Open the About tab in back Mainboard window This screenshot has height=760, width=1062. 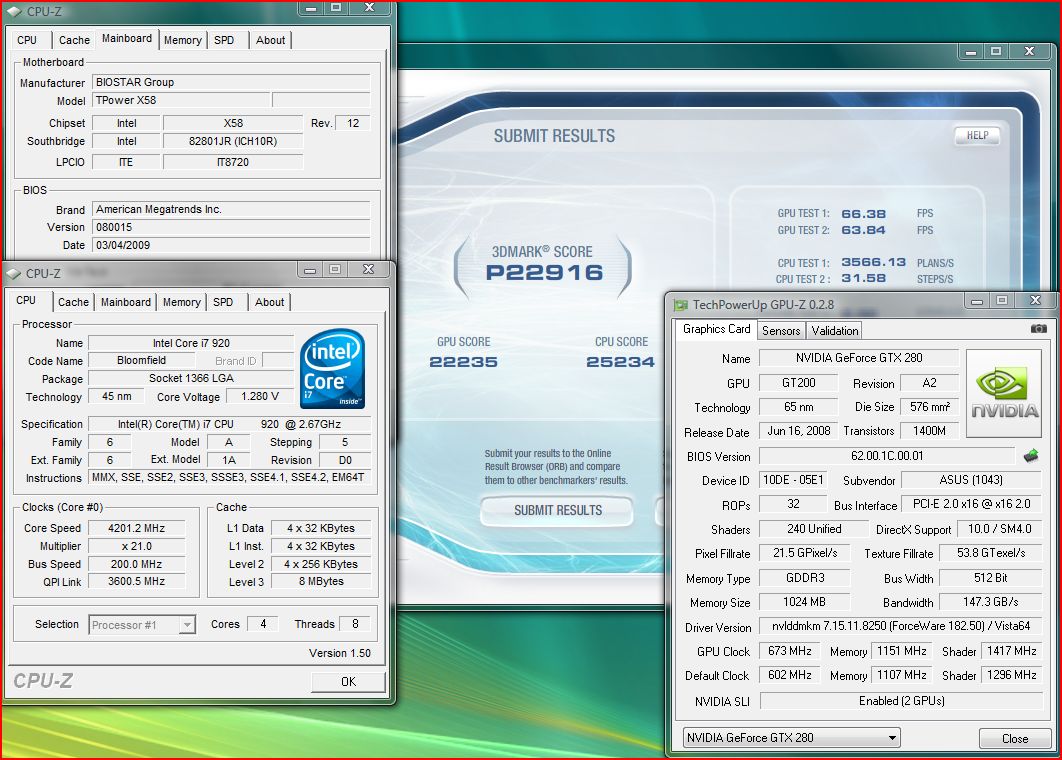point(271,40)
